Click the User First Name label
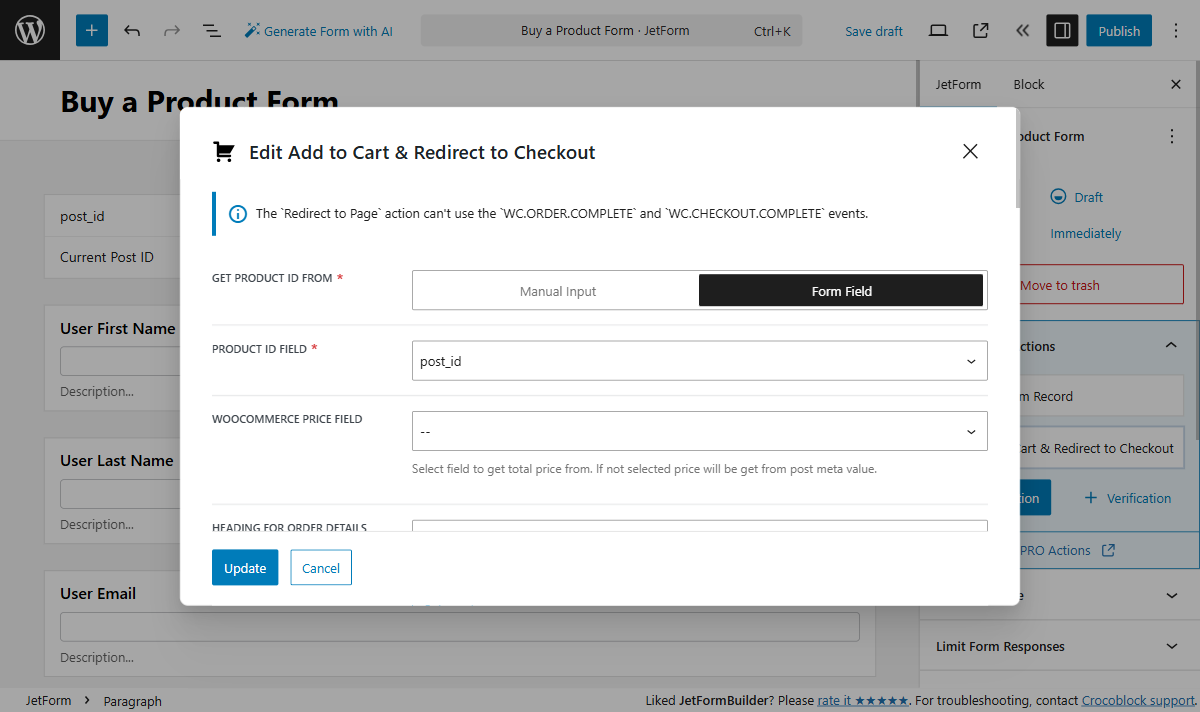Image resolution: width=1200 pixels, height=712 pixels. [118, 328]
